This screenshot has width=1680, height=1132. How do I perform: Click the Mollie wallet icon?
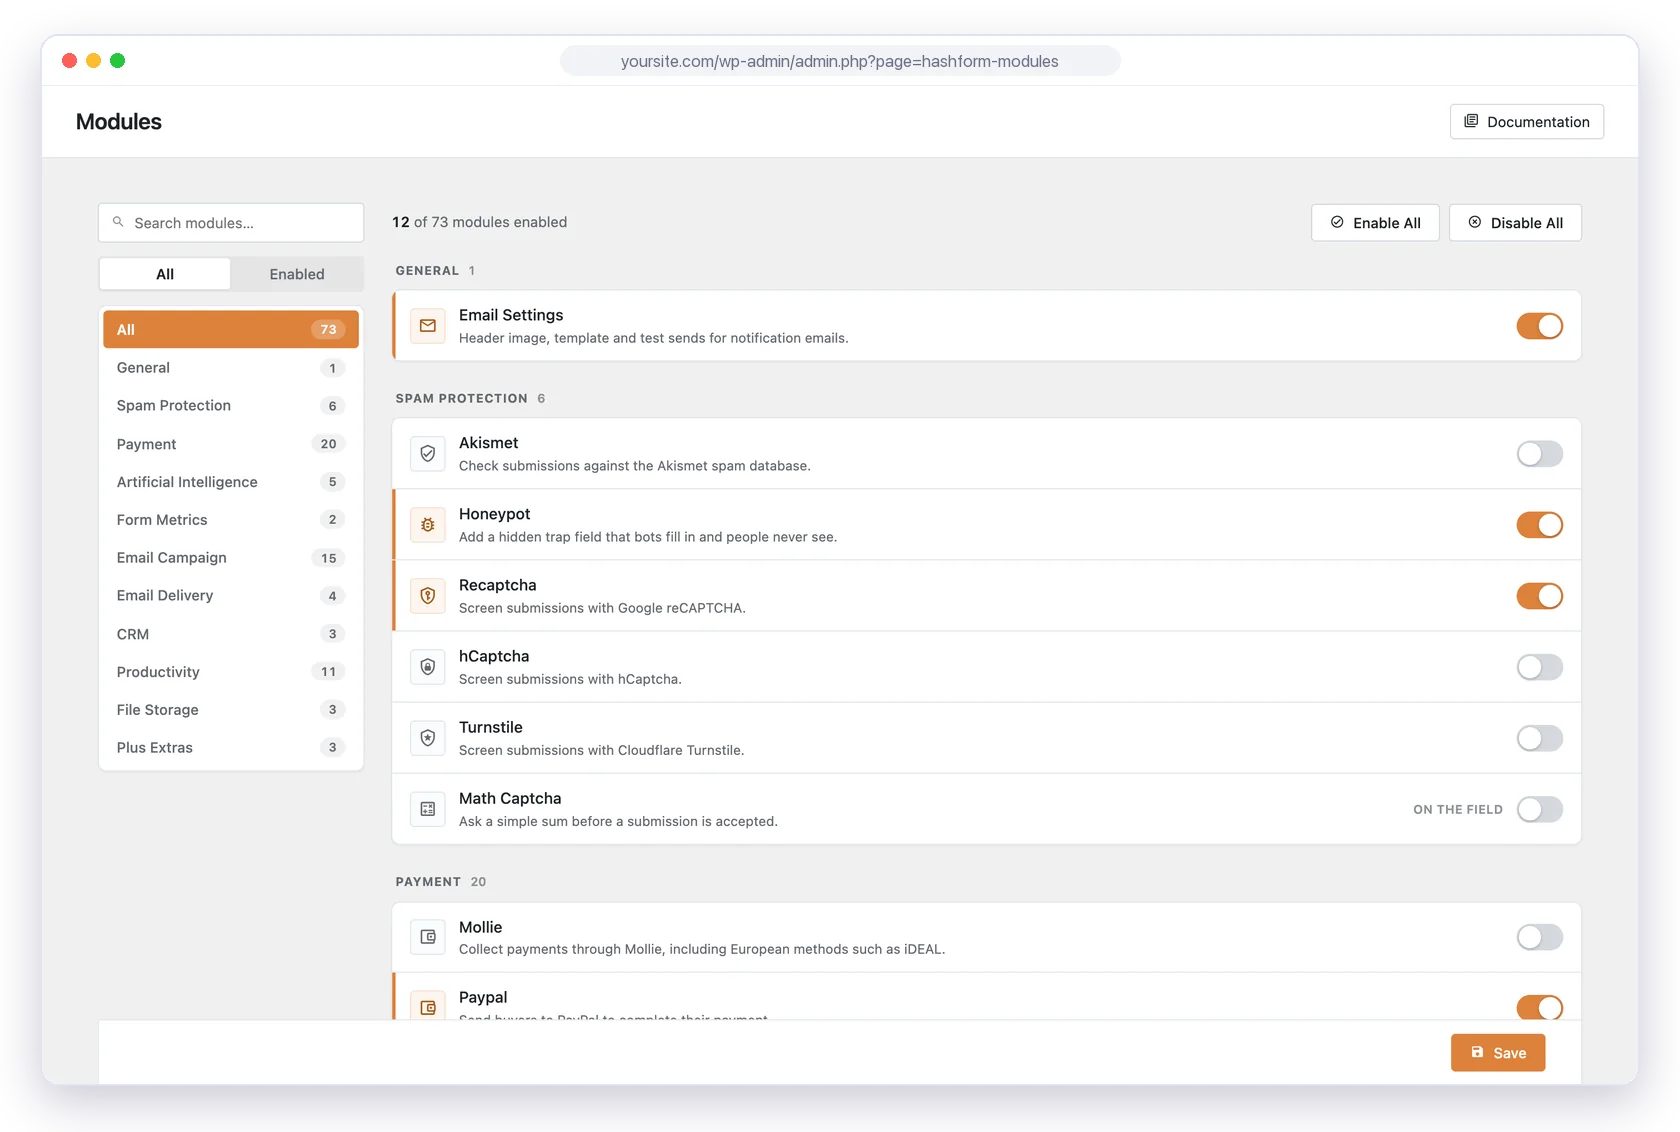(x=428, y=937)
